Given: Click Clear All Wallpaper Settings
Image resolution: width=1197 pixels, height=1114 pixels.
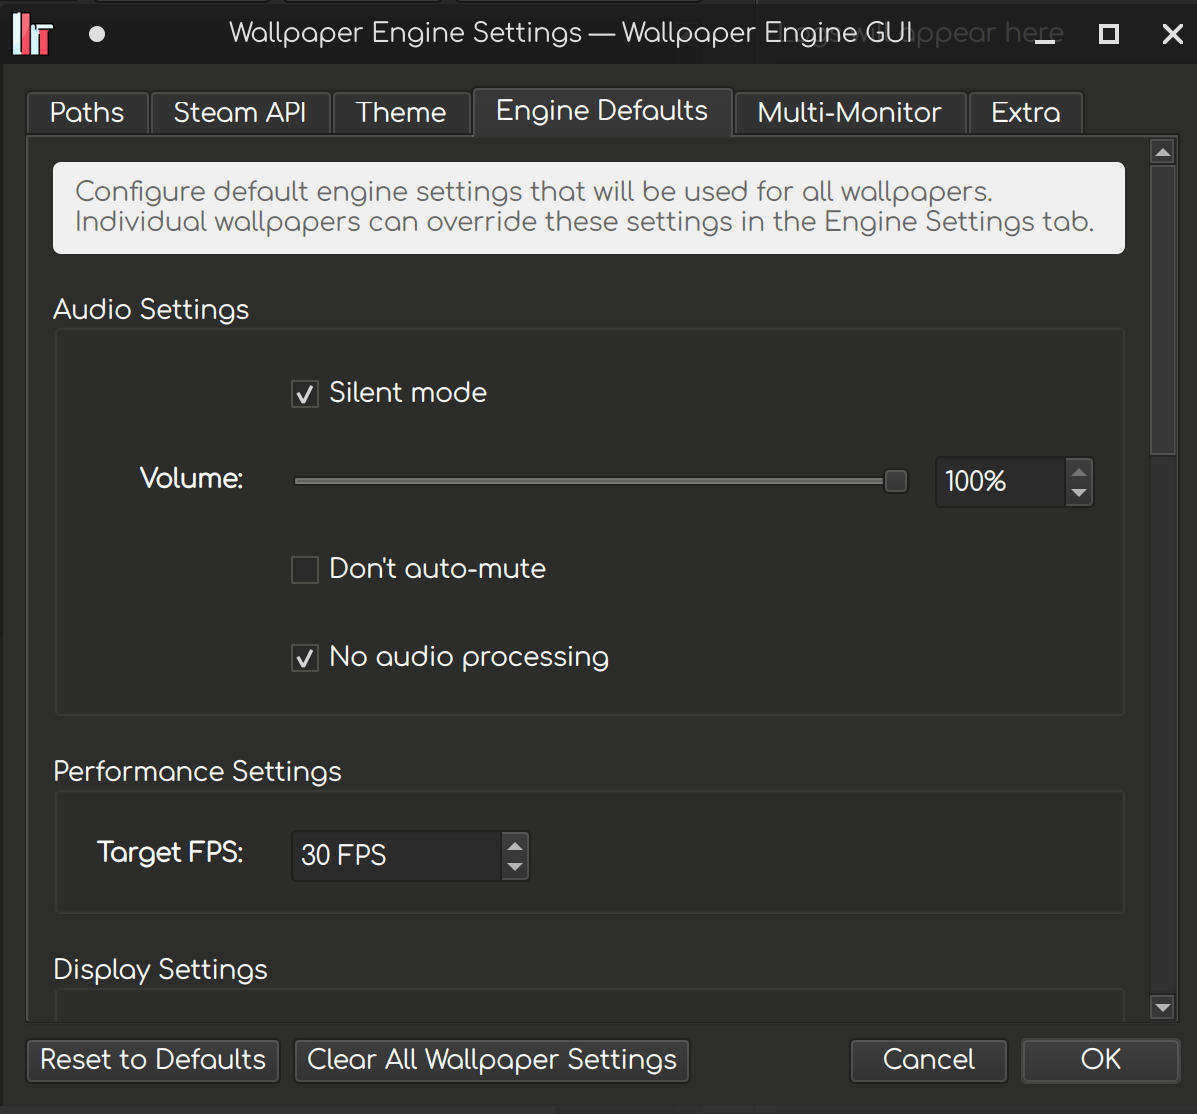Looking at the screenshot, I should (x=492, y=1061).
